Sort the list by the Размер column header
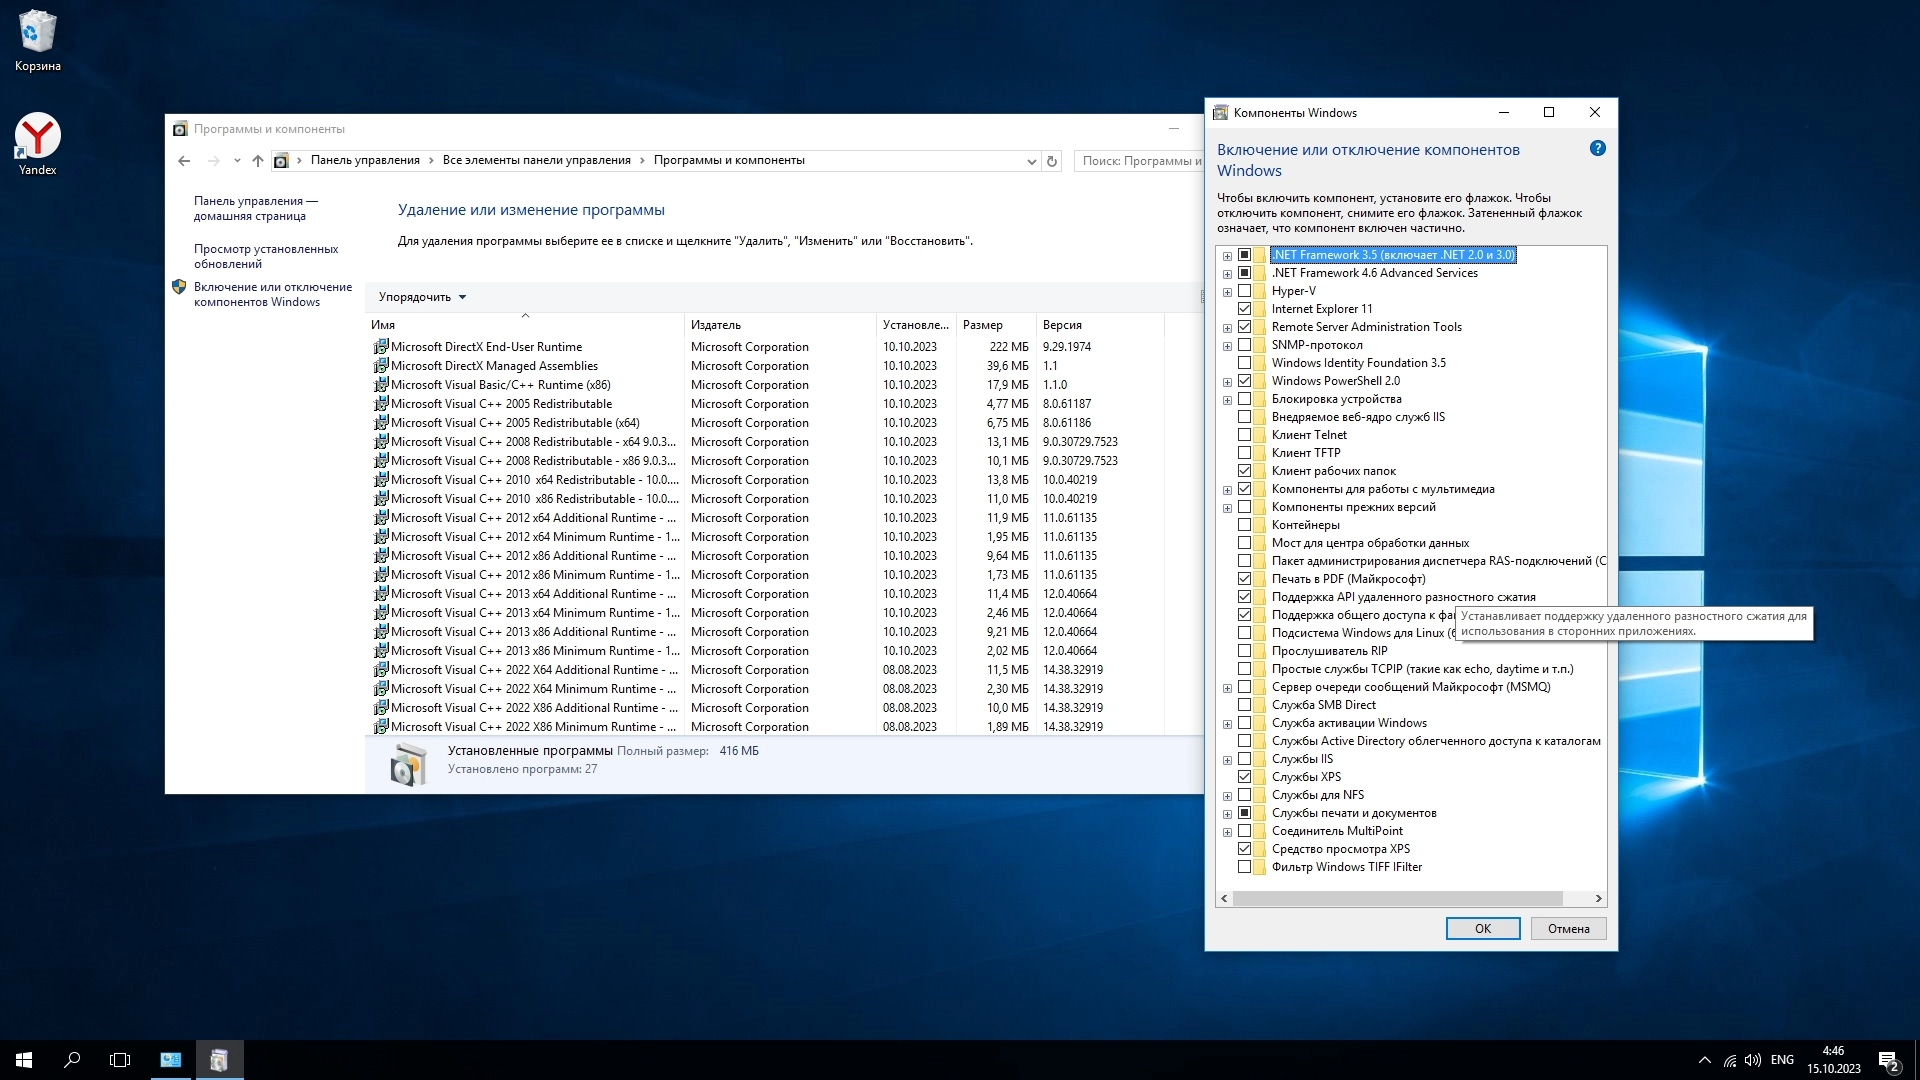The width and height of the screenshot is (1920, 1080). tap(982, 325)
